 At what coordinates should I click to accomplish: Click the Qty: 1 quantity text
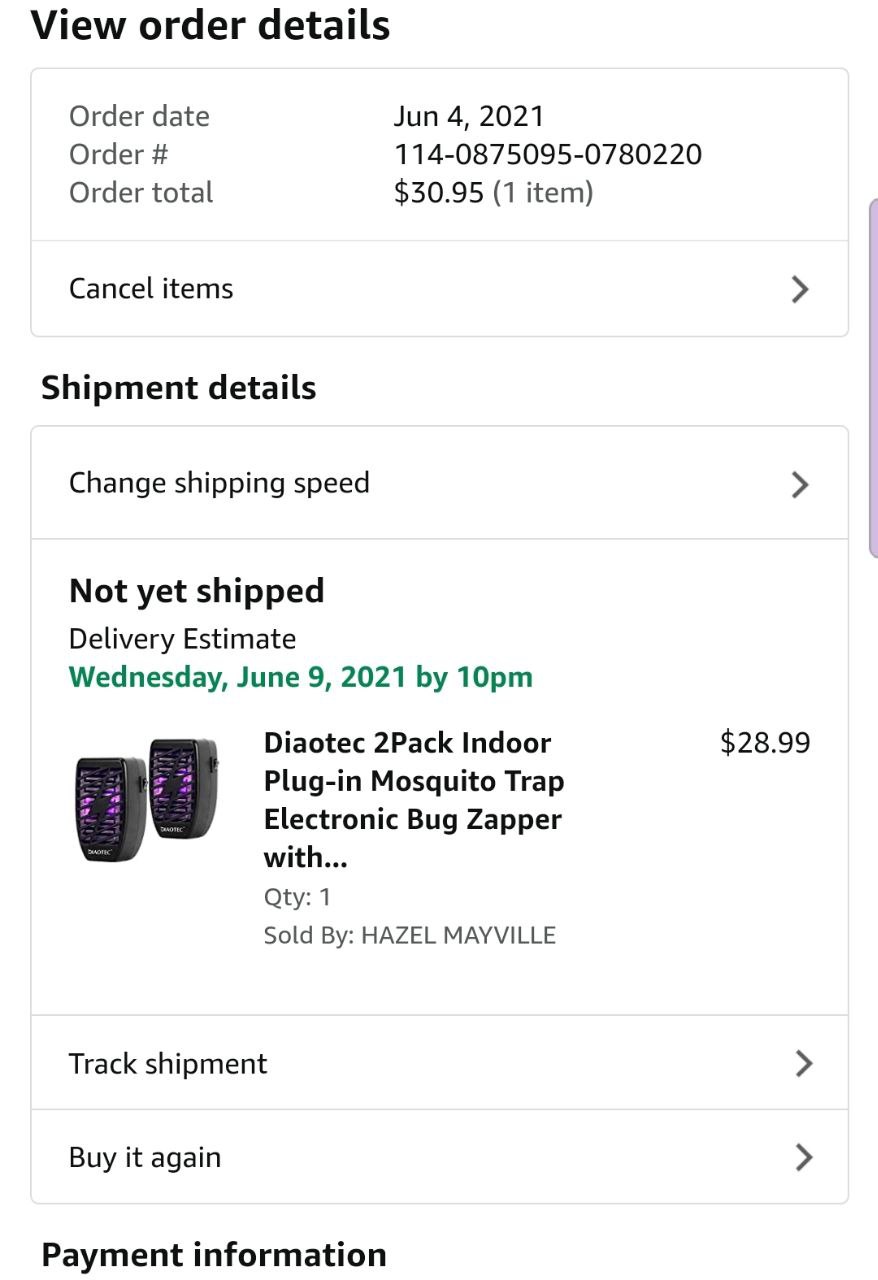pos(297,897)
